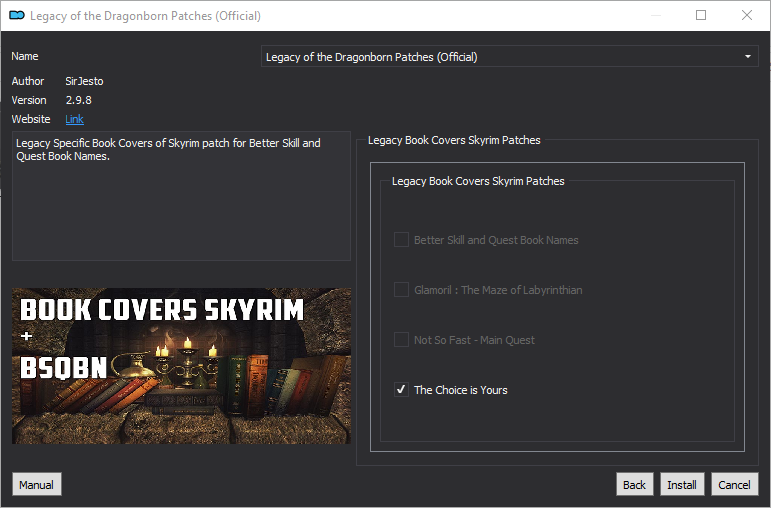Click the Mod Organizer icon in title bar
This screenshot has width=771, height=508.
17,15
